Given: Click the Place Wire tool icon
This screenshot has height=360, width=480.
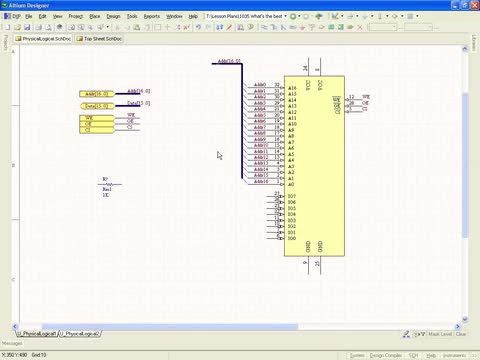Looking at the screenshot, I should [265, 27].
